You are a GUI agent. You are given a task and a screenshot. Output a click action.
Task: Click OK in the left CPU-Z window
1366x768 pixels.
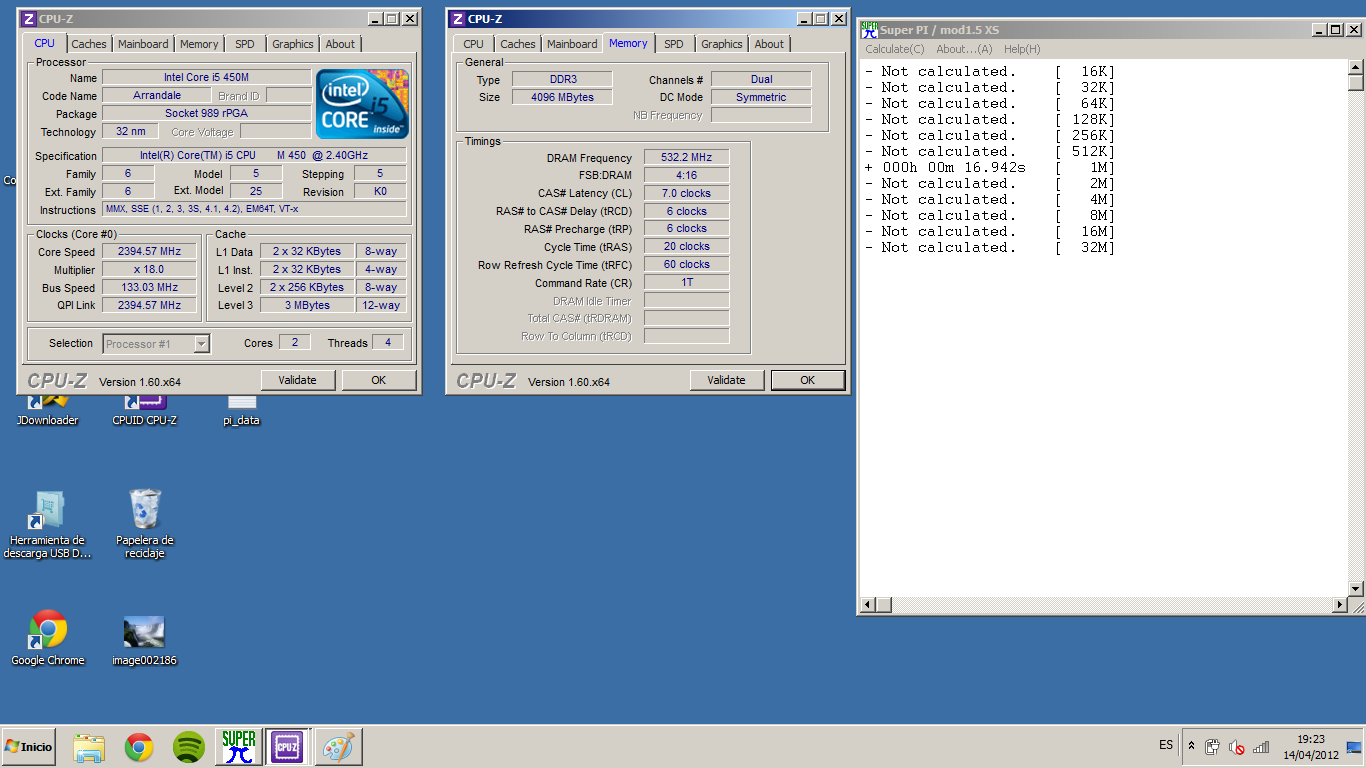pos(379,380)
